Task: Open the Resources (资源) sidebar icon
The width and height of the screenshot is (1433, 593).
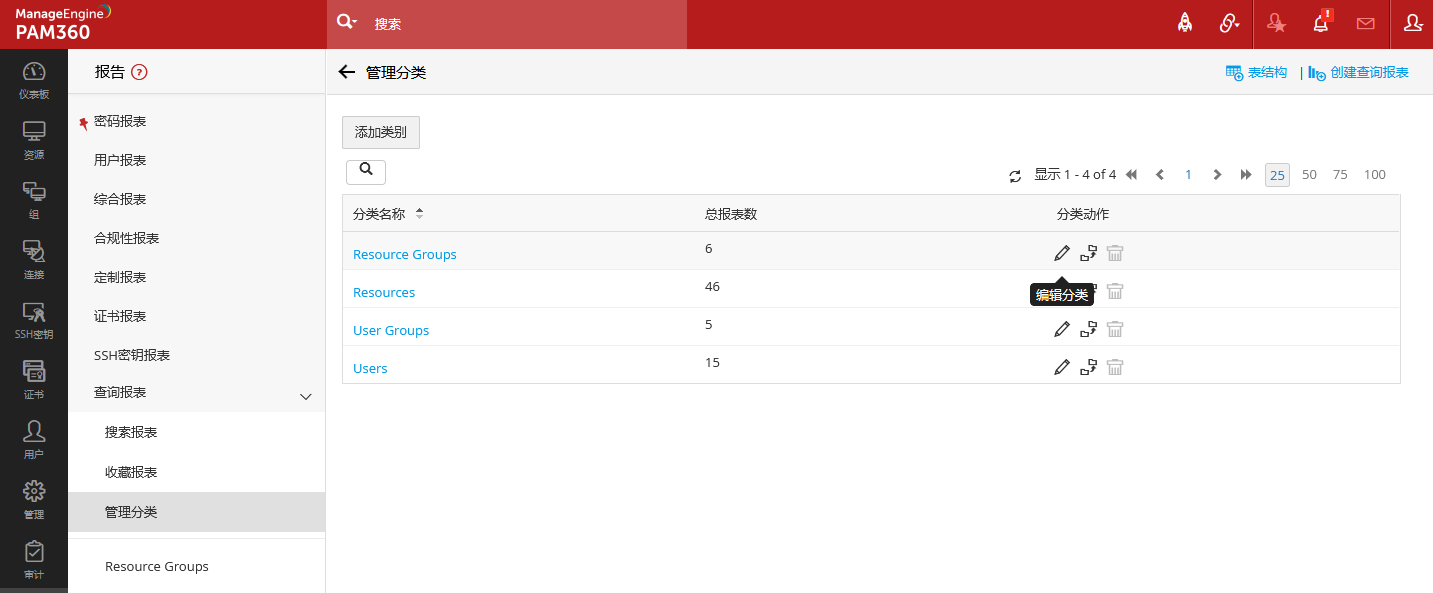Action: coord(34,140)
